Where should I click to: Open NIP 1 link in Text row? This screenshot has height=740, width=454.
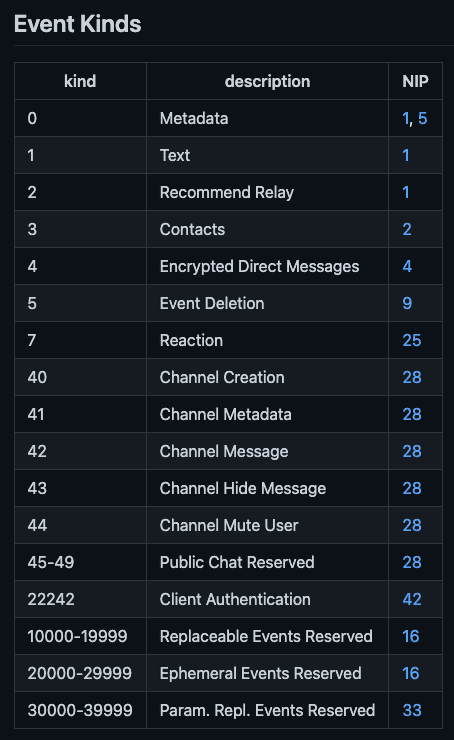(x=406, y=155)
